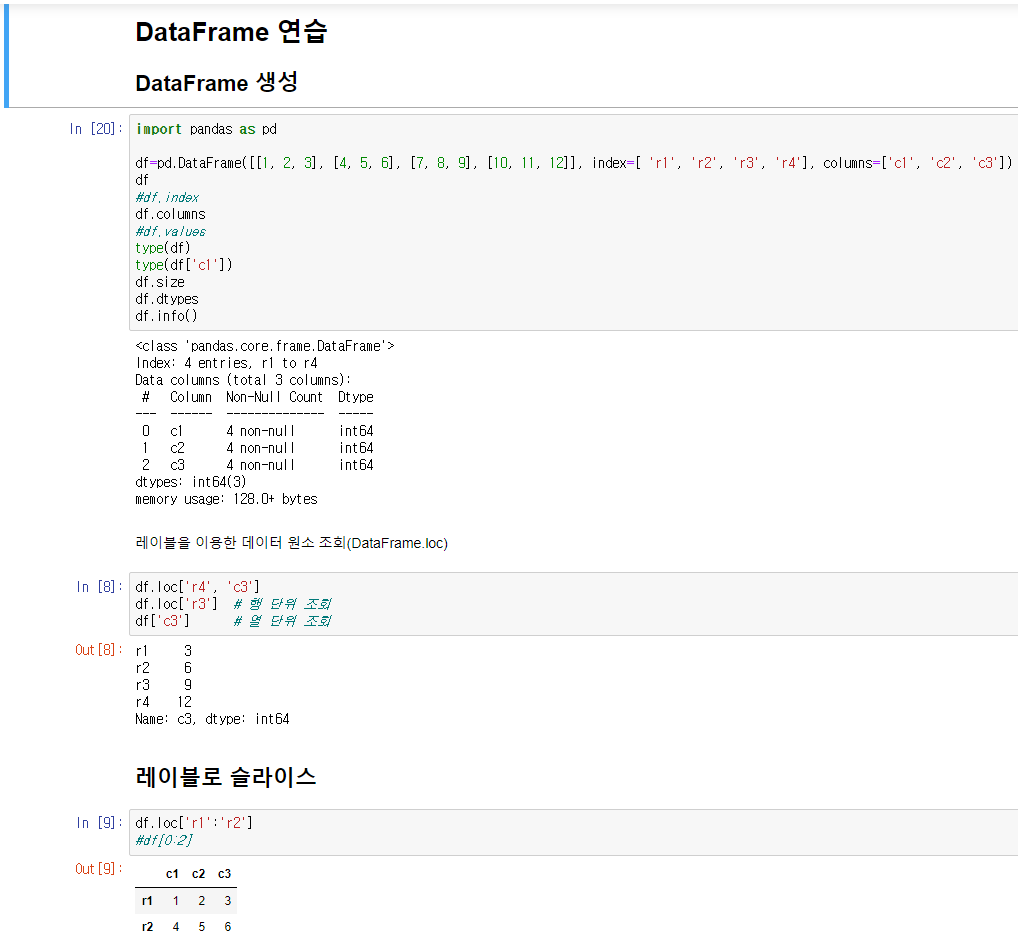This screenshot has width=1018, height=948.
Task: Click the 'DataFrame 생성' subheading
Action: pos(216,82)
